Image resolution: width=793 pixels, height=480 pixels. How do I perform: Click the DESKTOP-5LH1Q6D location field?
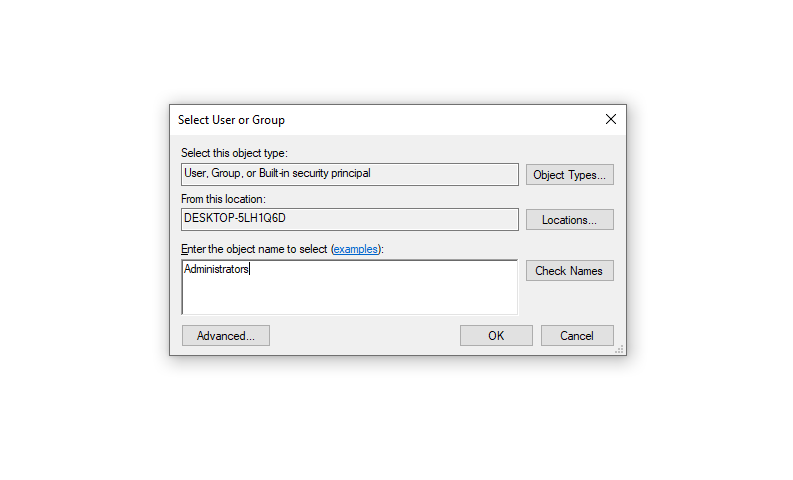pos(349,219)
